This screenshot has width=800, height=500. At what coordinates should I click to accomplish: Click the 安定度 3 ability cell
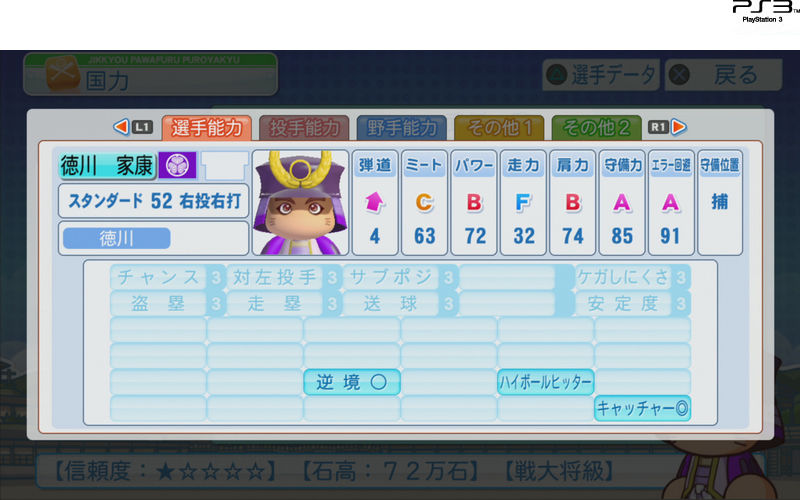pos(632,304)
